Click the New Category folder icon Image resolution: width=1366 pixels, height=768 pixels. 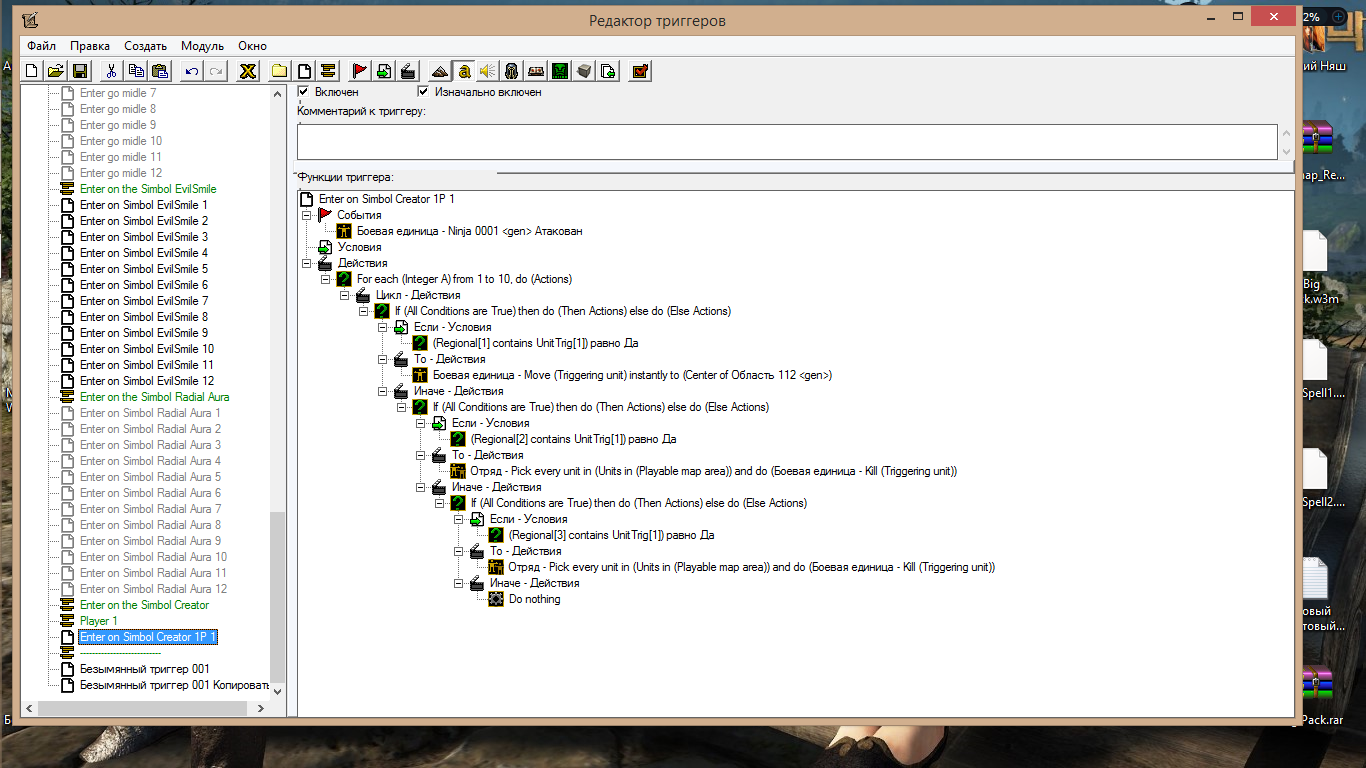280,71
